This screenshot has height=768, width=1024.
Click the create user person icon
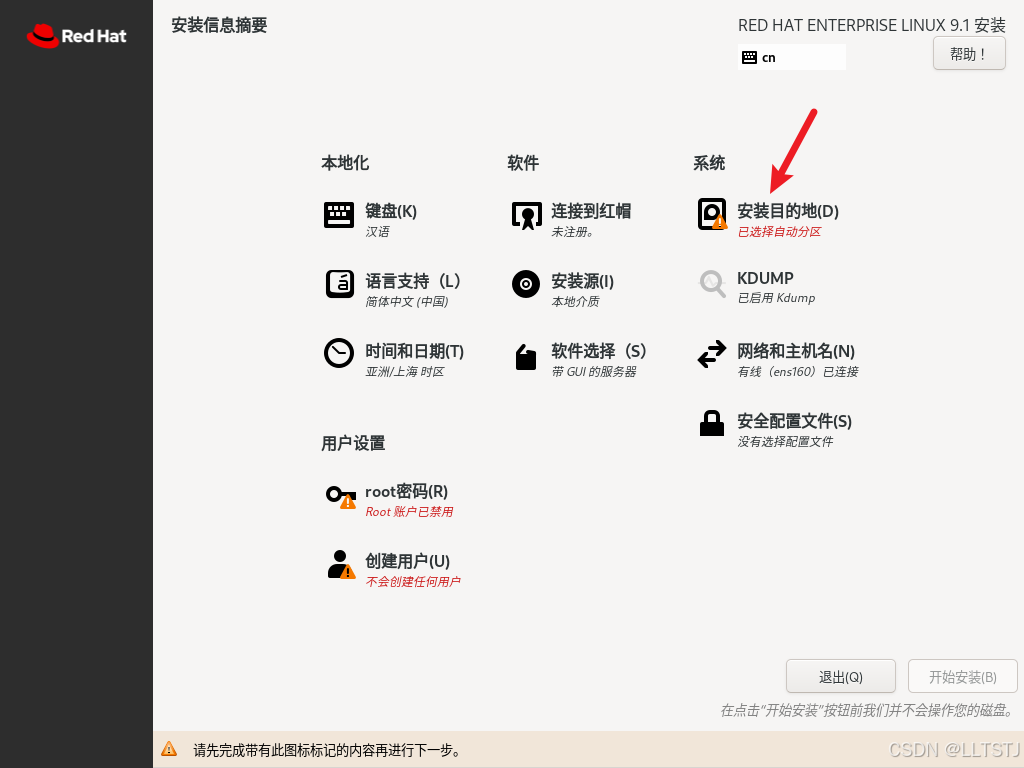pos(341,564)
